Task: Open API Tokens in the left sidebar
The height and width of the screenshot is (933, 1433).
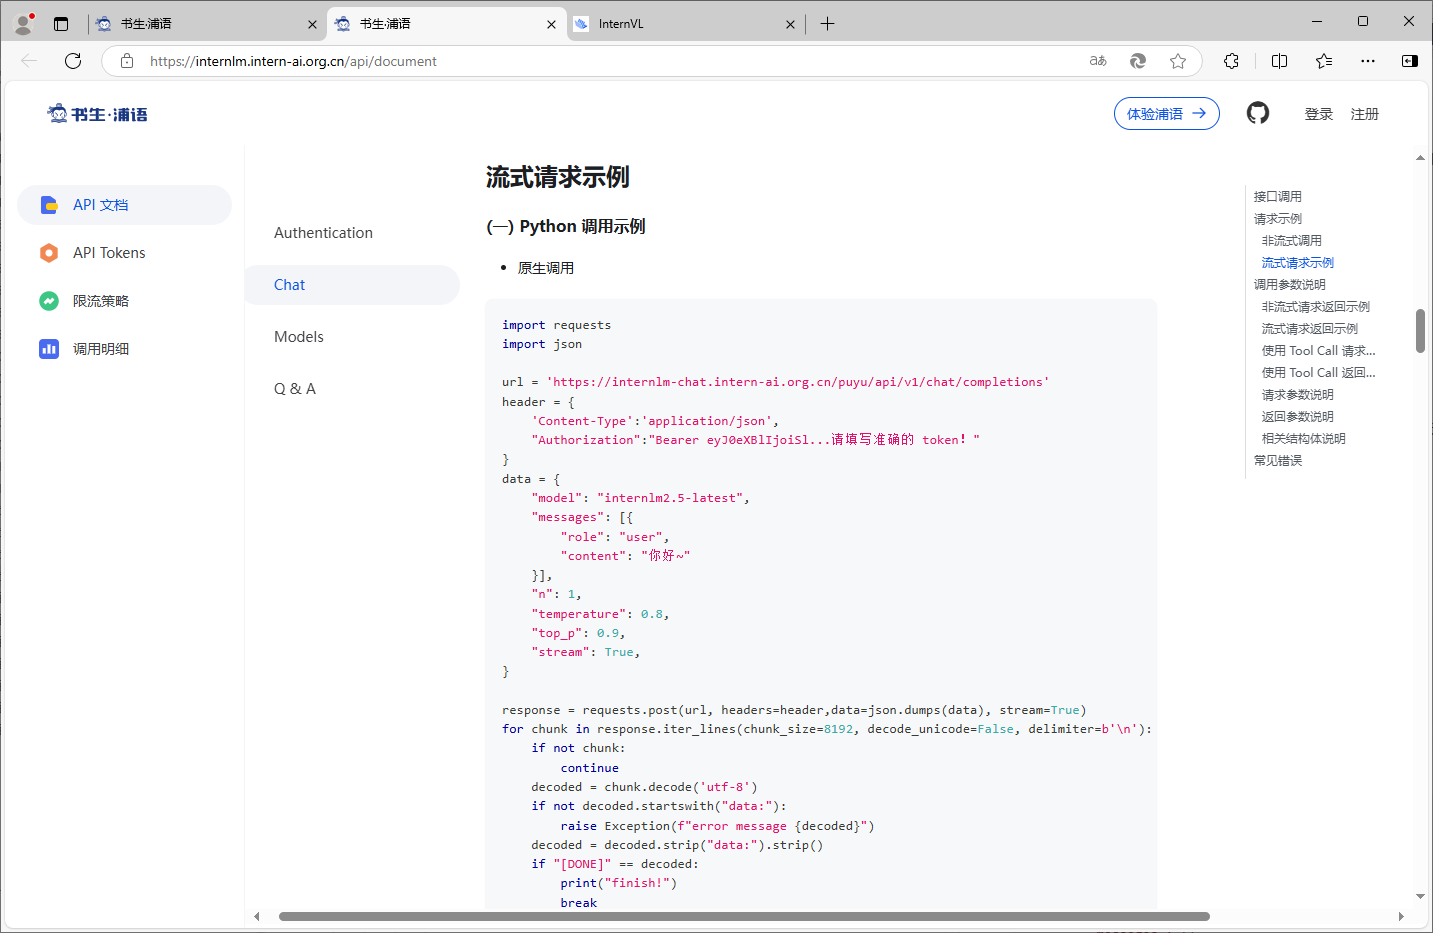Action: pyautogui.click(x=125, y=253)
